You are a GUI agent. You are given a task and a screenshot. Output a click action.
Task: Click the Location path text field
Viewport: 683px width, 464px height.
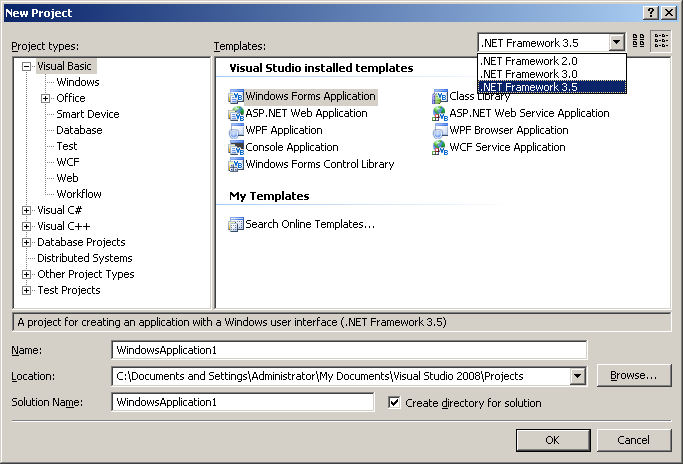341,376
